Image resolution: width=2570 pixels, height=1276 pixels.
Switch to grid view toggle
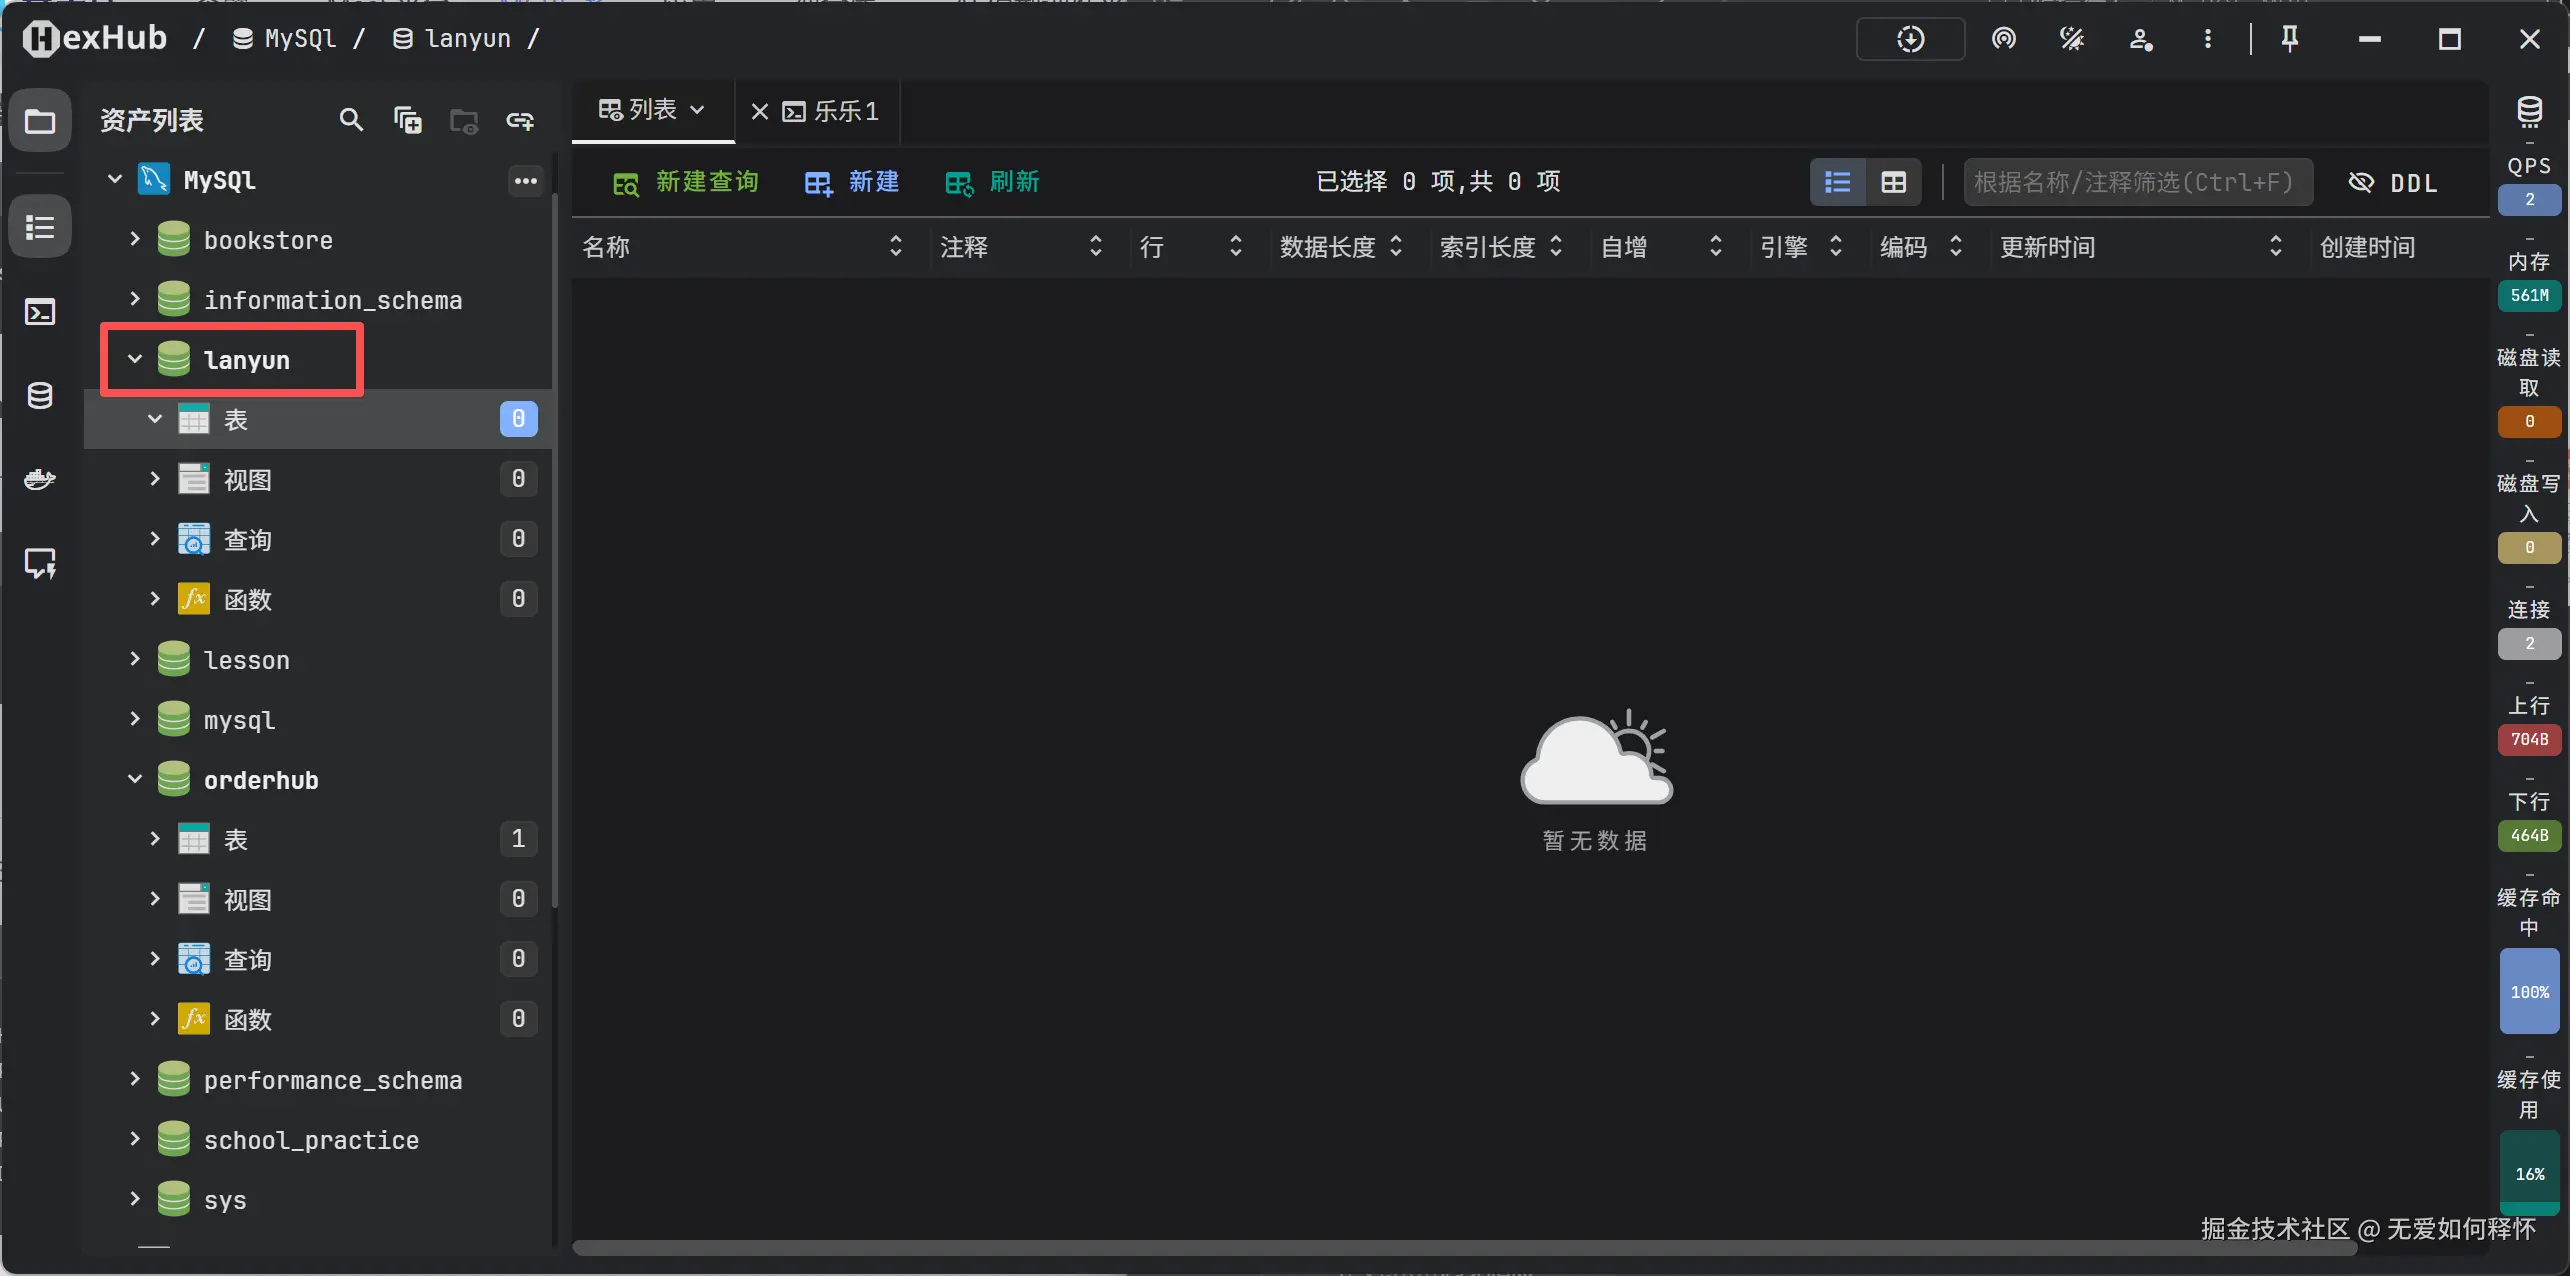(x=1893, y=183)
